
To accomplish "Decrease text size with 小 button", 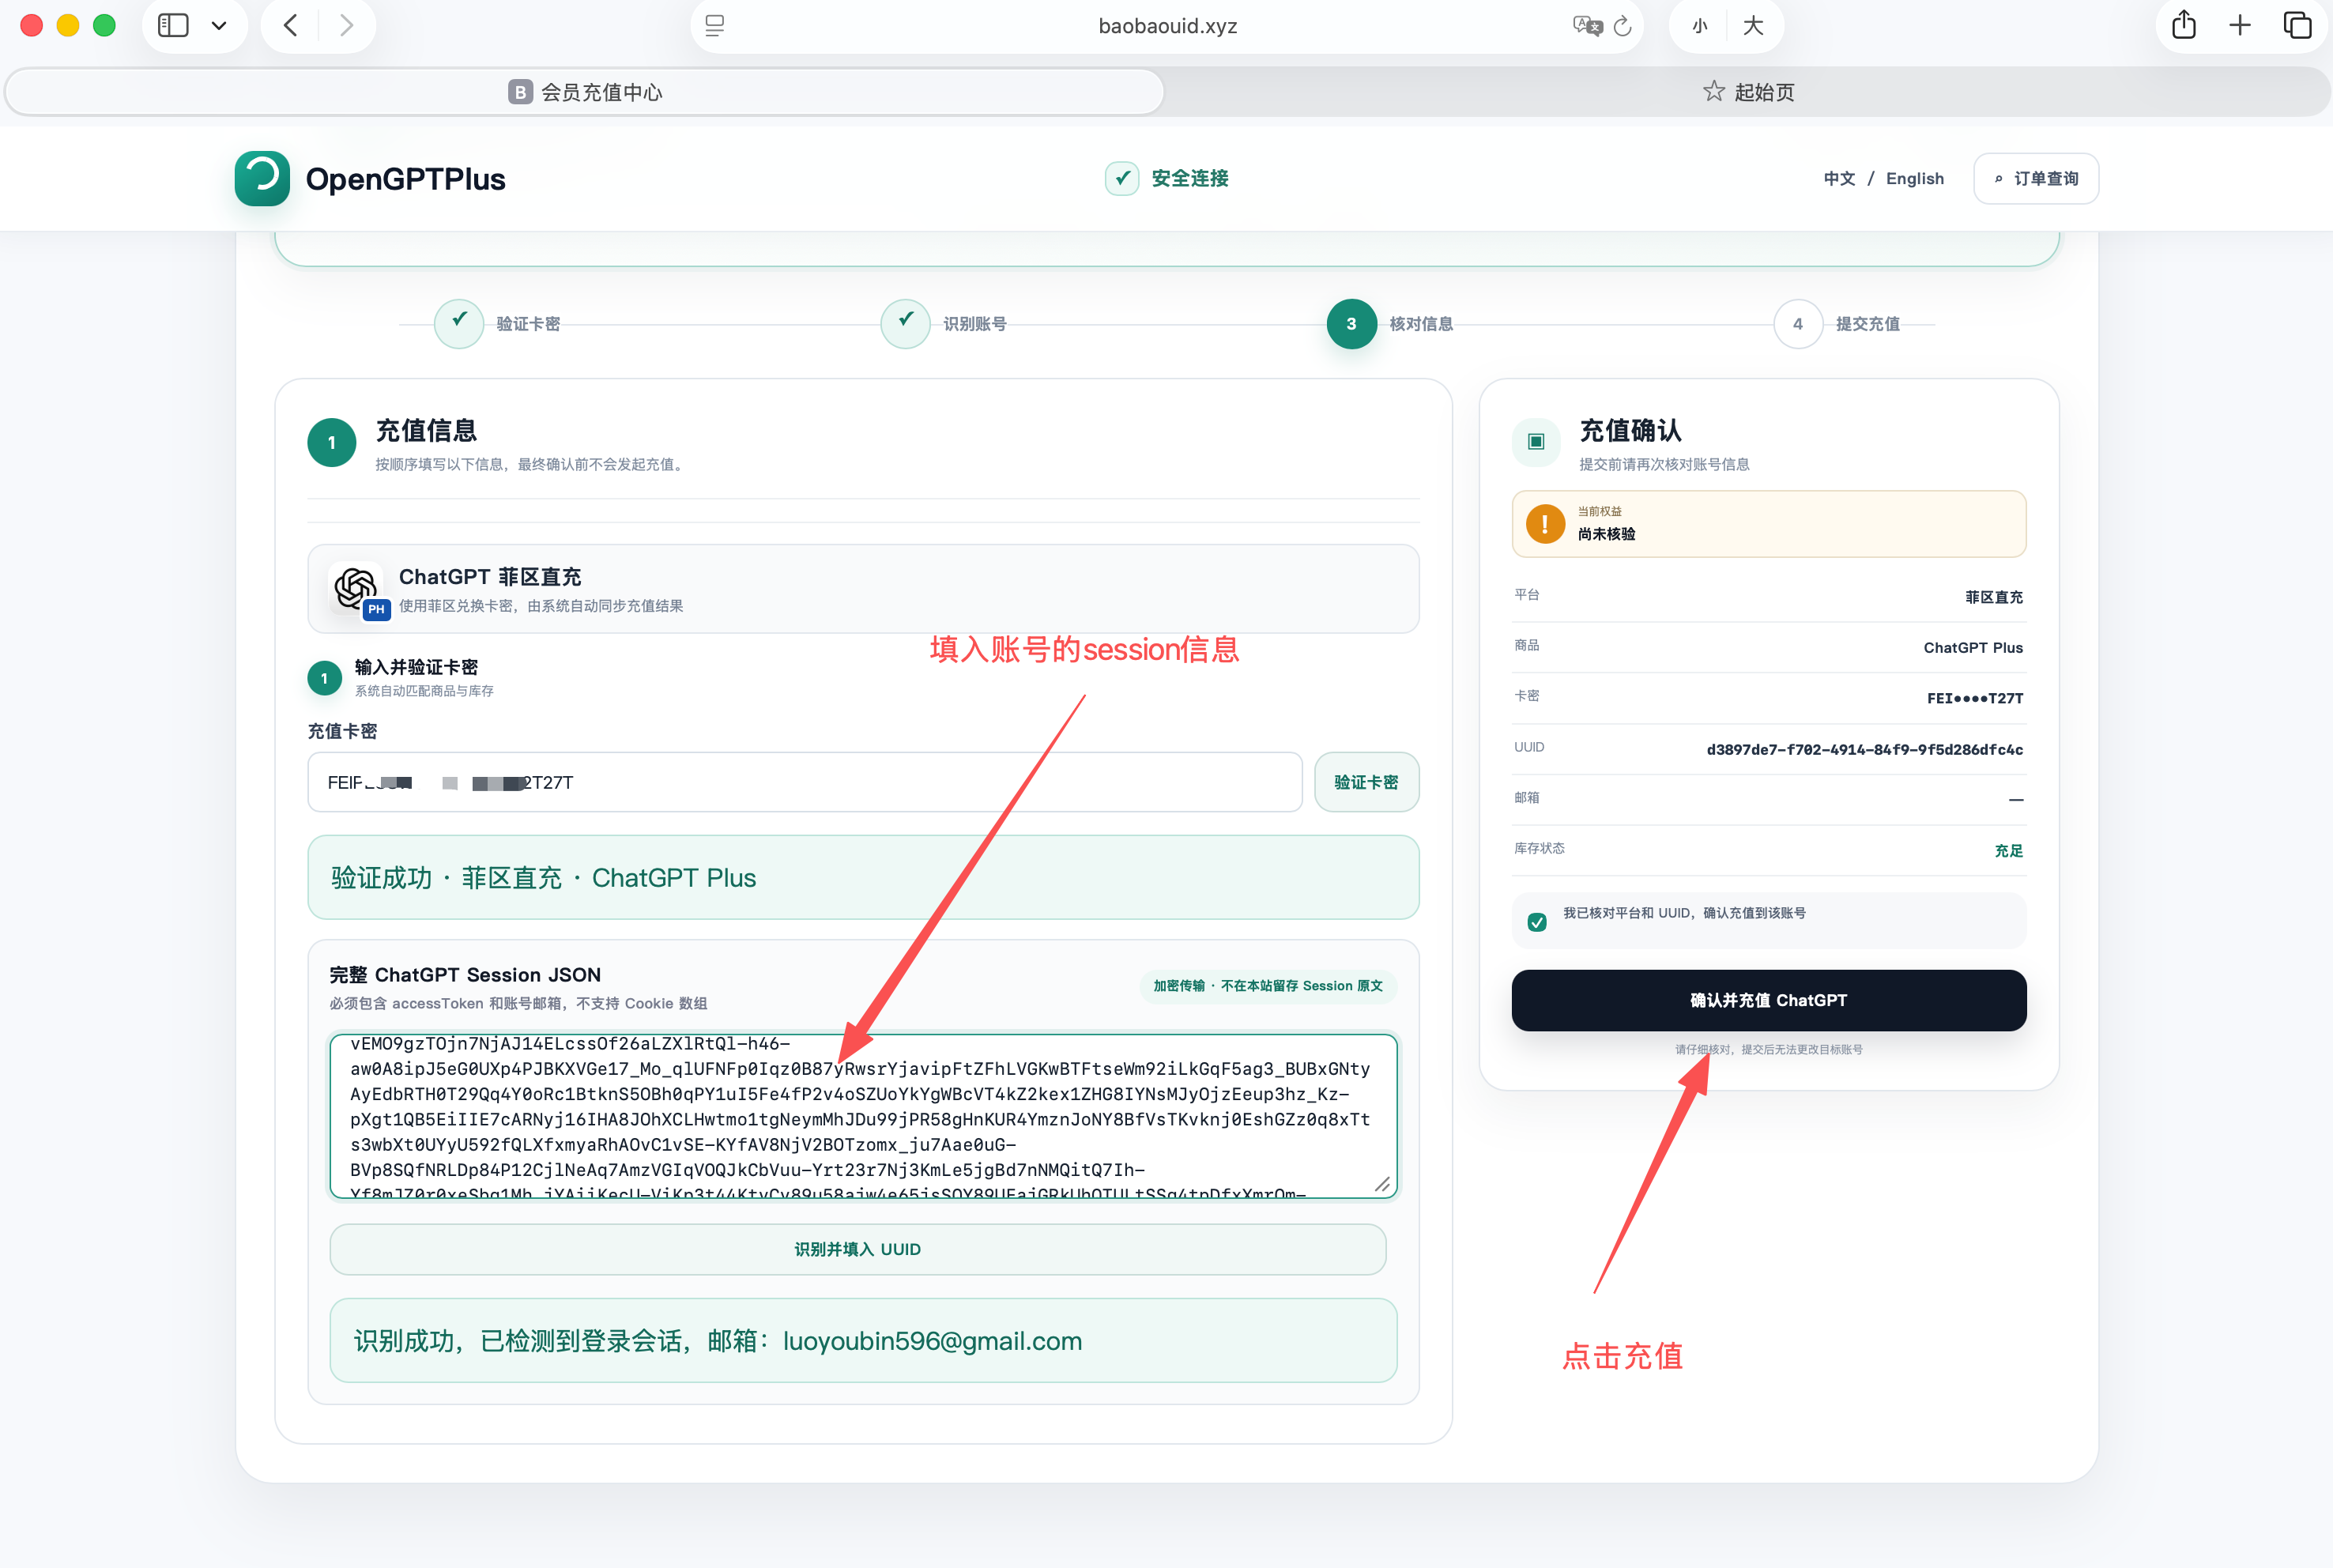I will [1700, 26].
